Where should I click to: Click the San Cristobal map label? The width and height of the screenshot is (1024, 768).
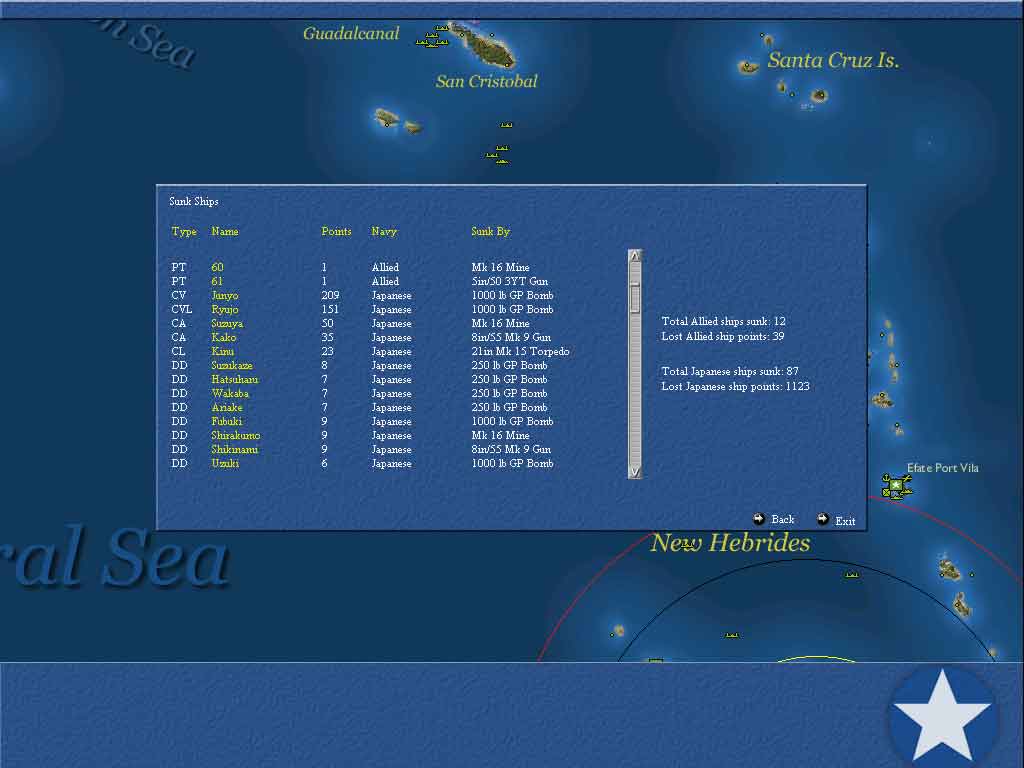(x=487, y=82)
